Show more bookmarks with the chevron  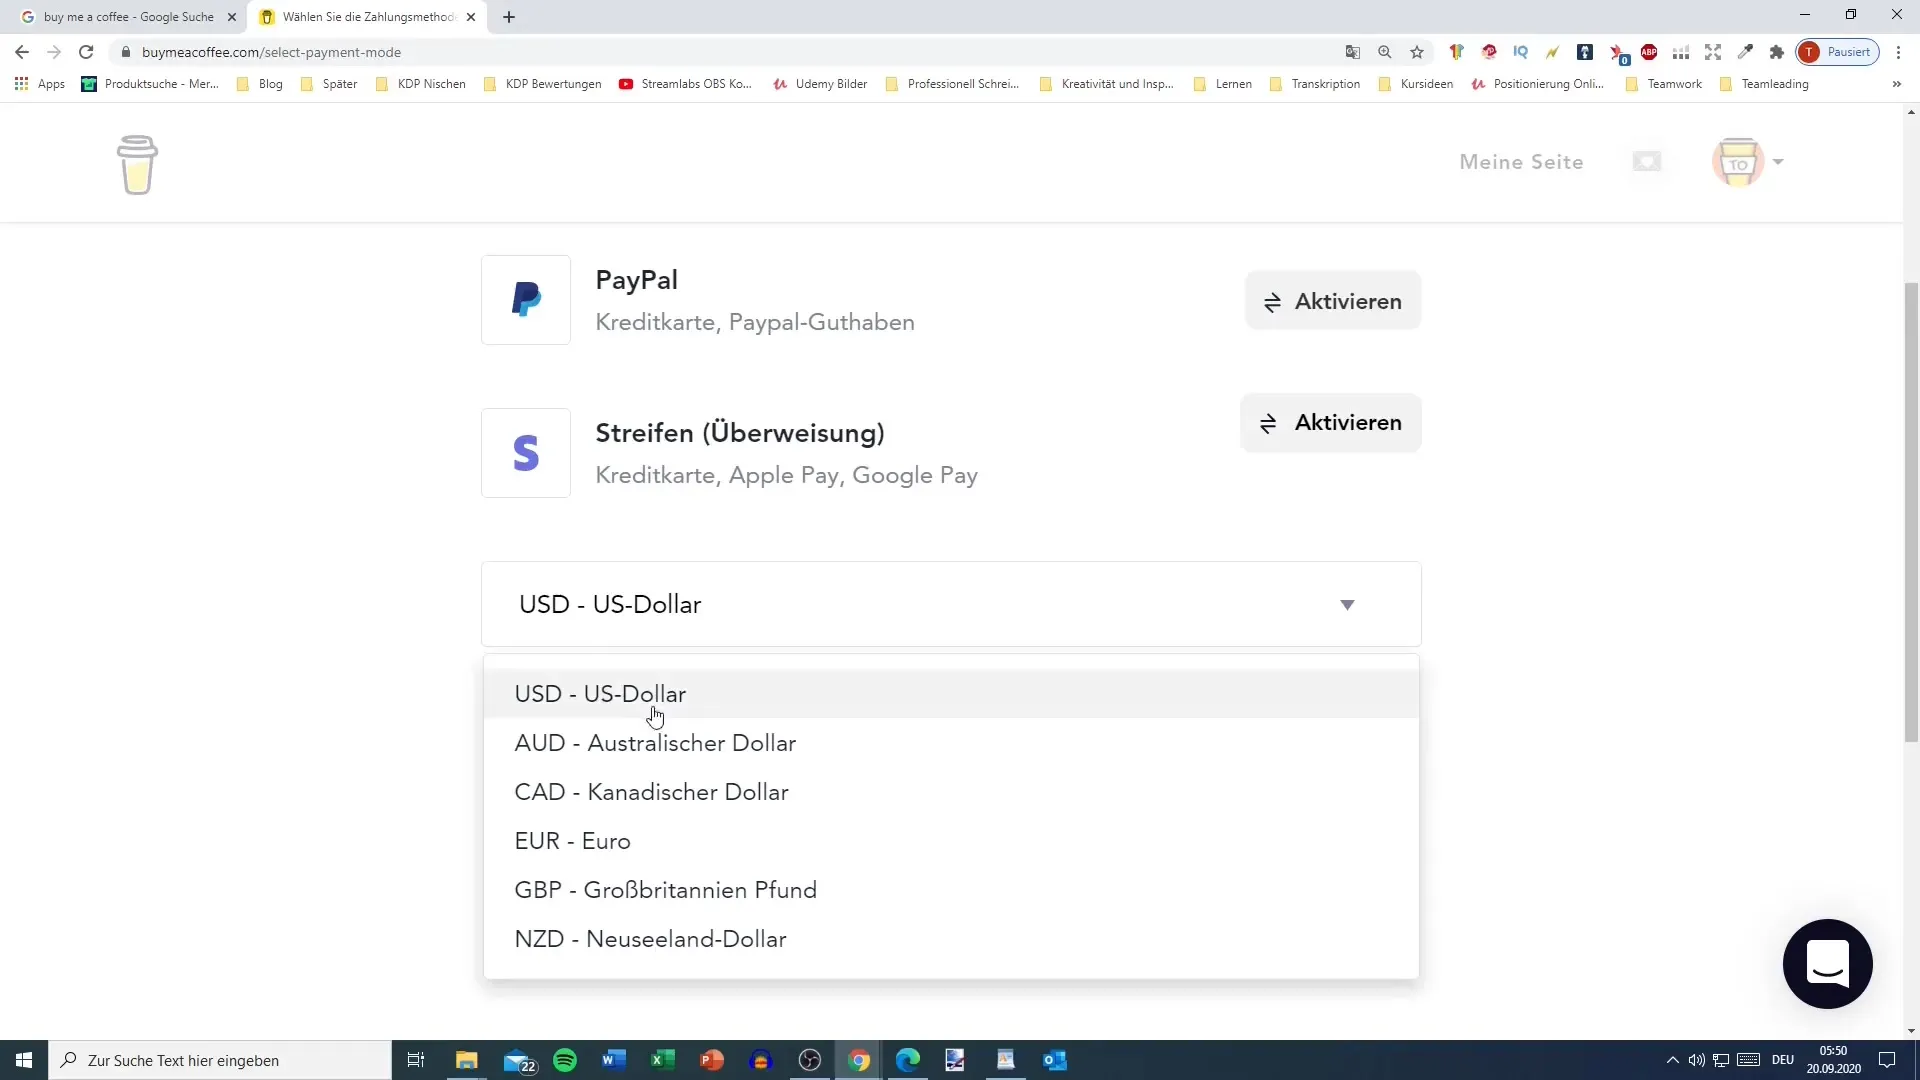pos(1897,84)
